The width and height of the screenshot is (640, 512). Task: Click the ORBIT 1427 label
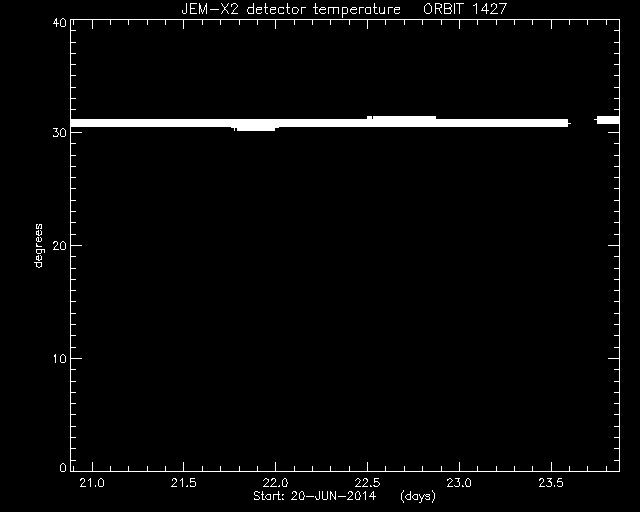point(465,9)
